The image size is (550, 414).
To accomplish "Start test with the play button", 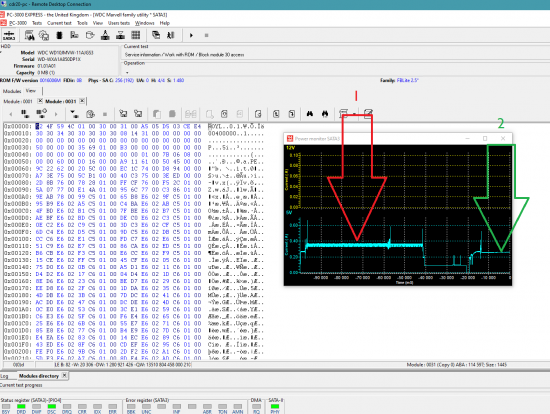I will (191, 35).
